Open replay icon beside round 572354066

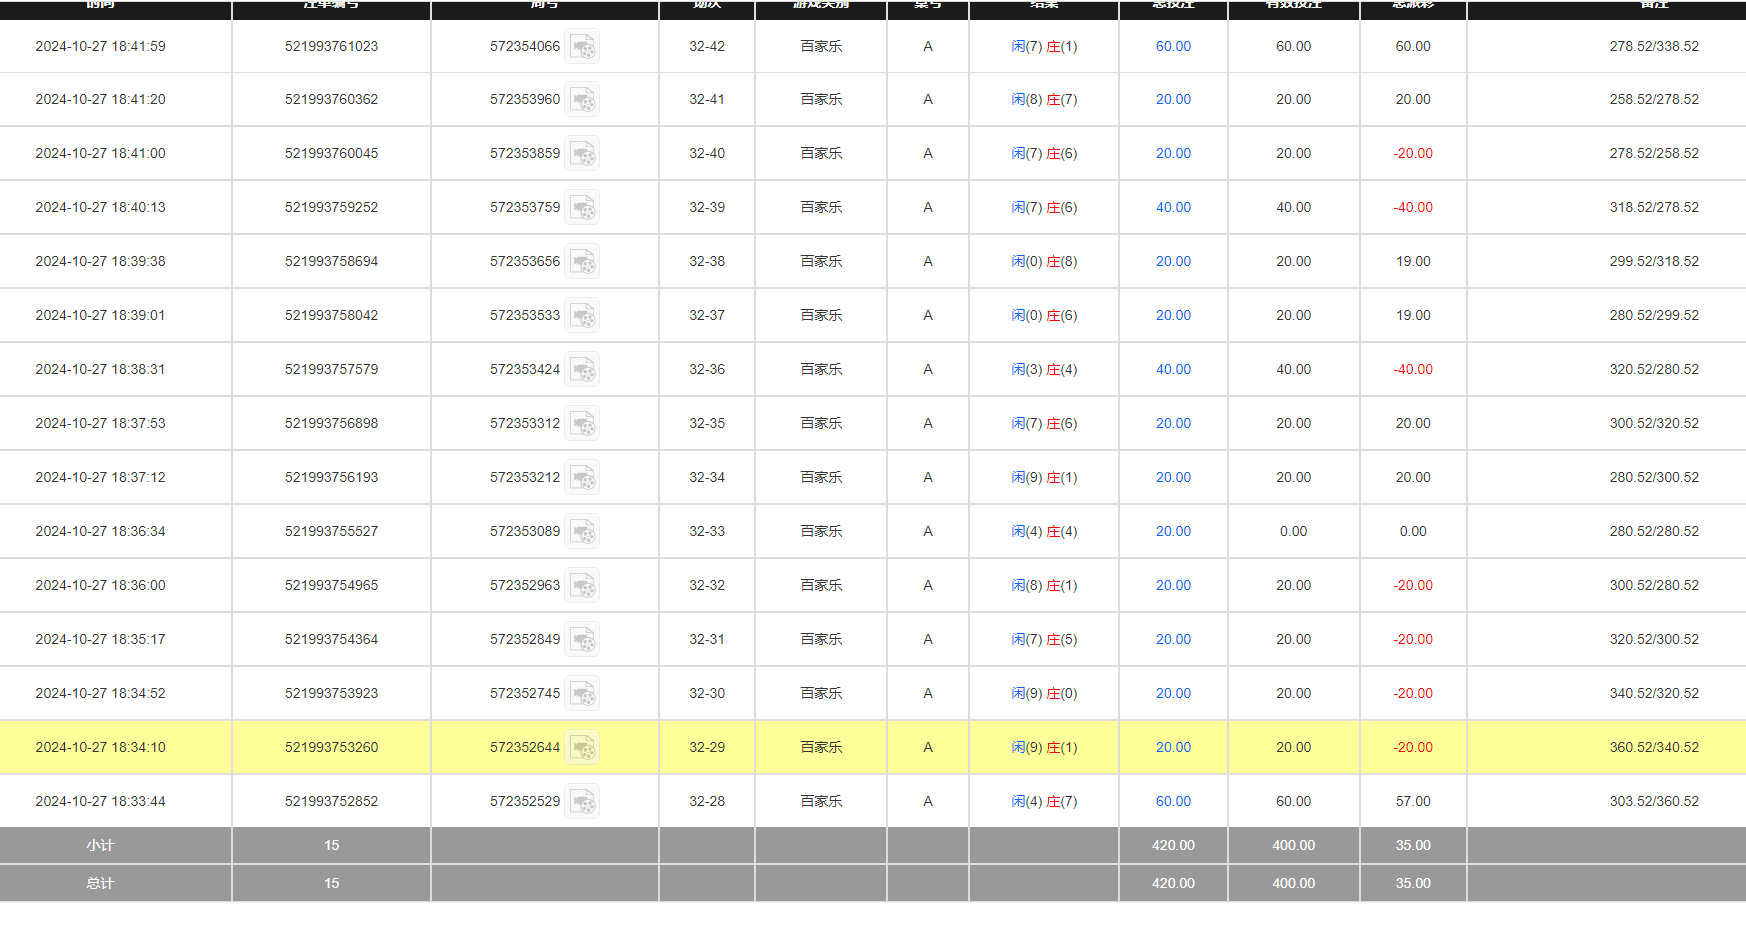(x=582, y=47)
